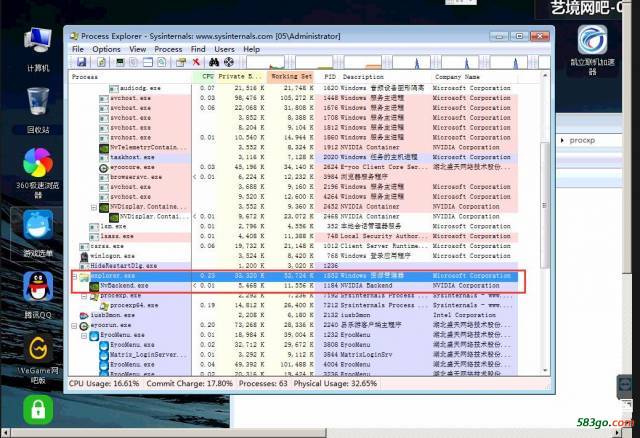Open the 360极速浏览器 desktop icon
640x438 pixels.
[x=38, y=173]
